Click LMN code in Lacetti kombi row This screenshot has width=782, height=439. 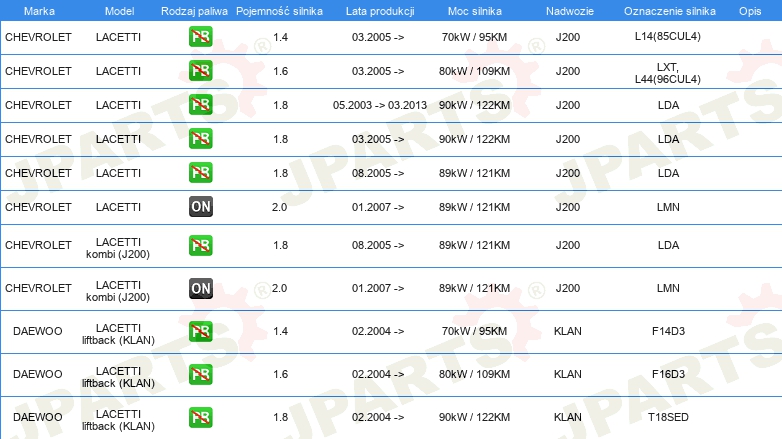668,288
